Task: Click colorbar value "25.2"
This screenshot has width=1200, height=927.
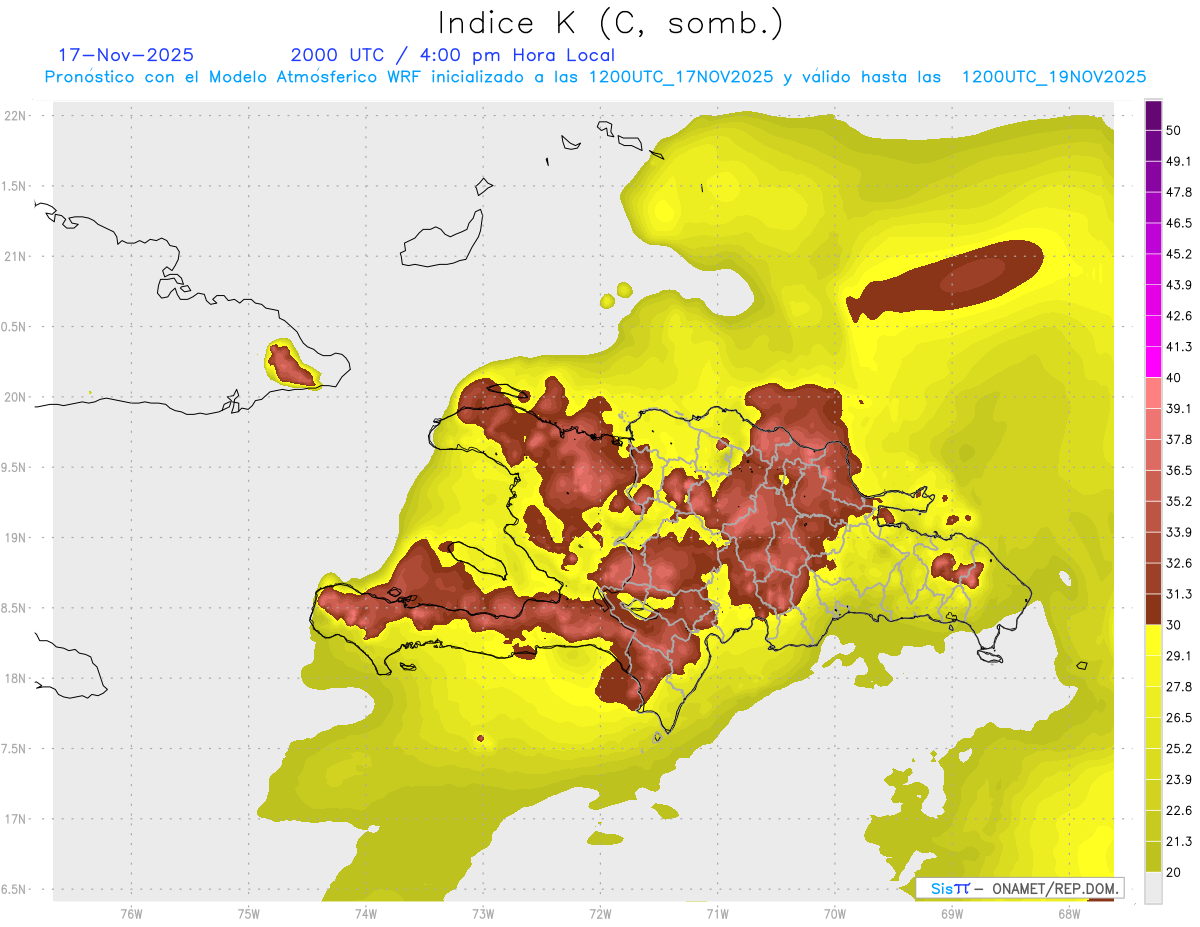Action: 1179,748
